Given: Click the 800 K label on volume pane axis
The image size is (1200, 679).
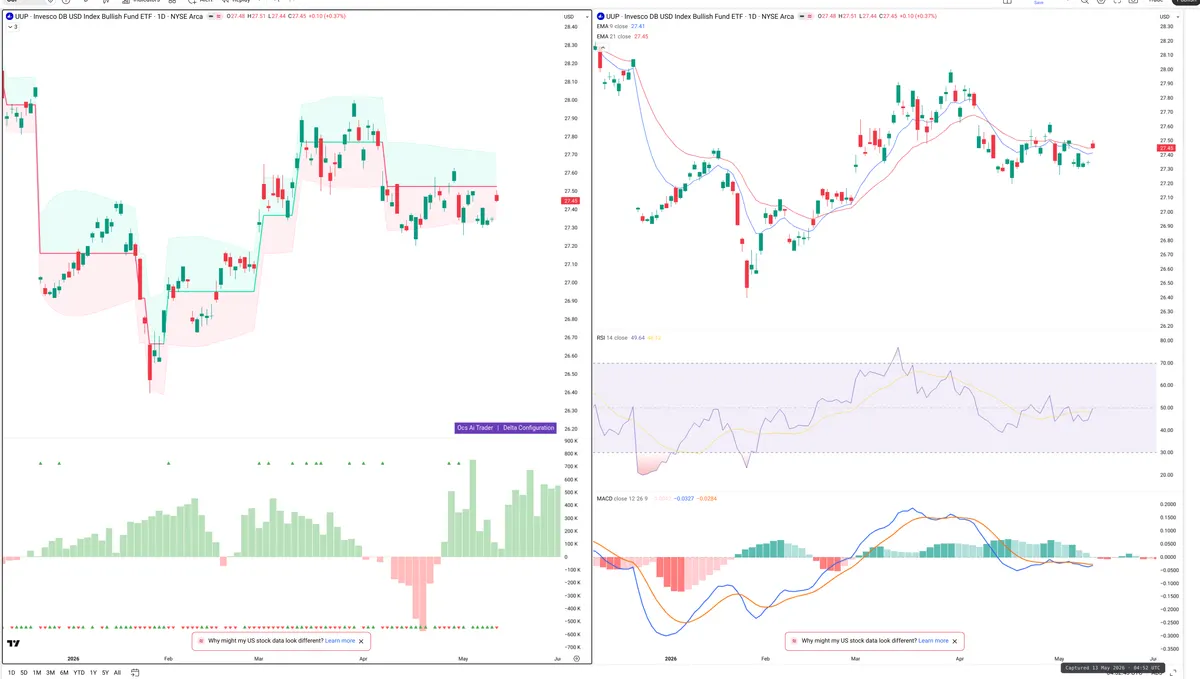Looking at the screenshot, I should tap(571, 454).
